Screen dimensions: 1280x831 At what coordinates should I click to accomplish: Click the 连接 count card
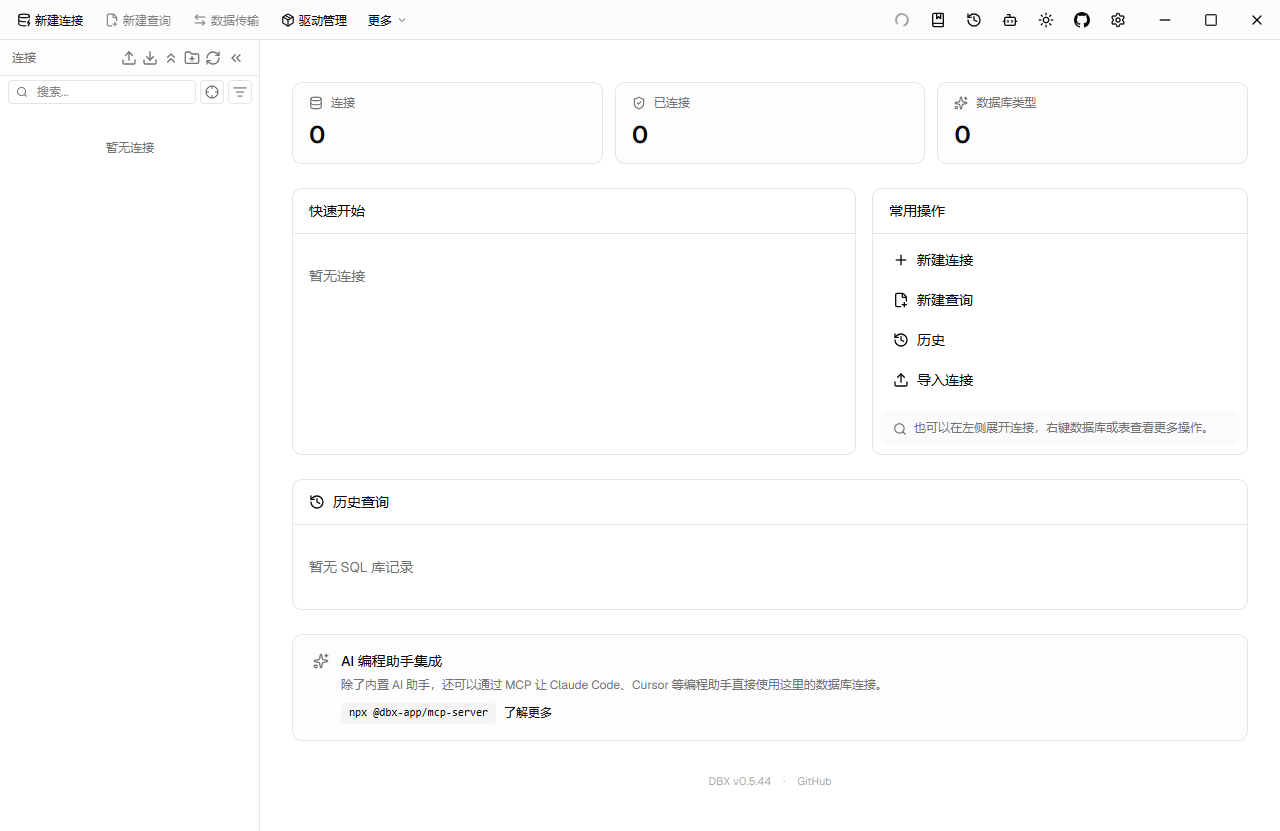click(x=447, y=123)
